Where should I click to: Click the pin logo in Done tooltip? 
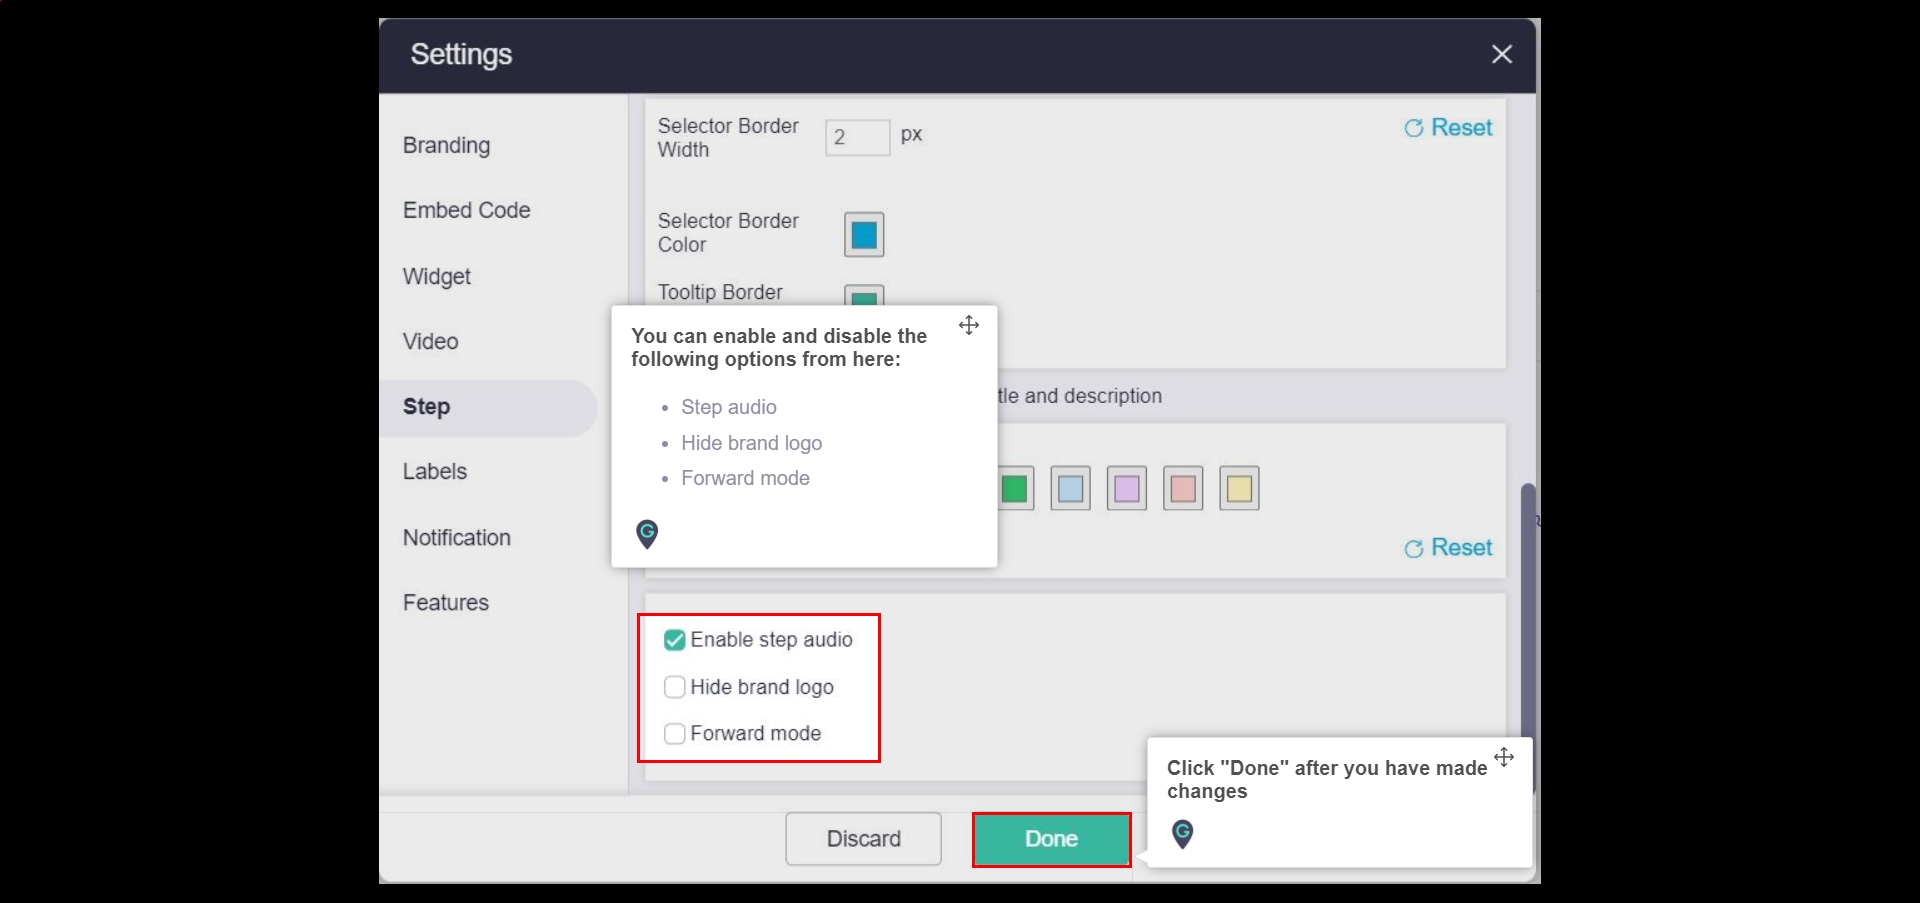coord(1182,834)
